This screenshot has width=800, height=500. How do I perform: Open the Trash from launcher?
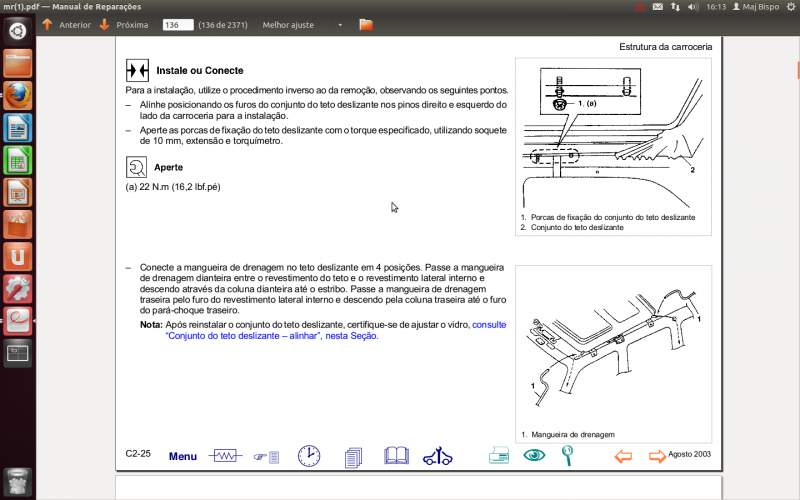tap(18, 481)
